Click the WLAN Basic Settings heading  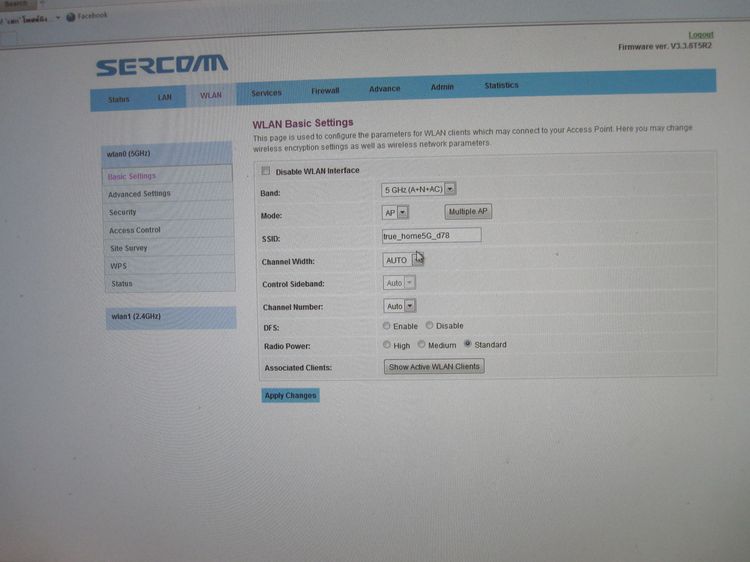303,123
